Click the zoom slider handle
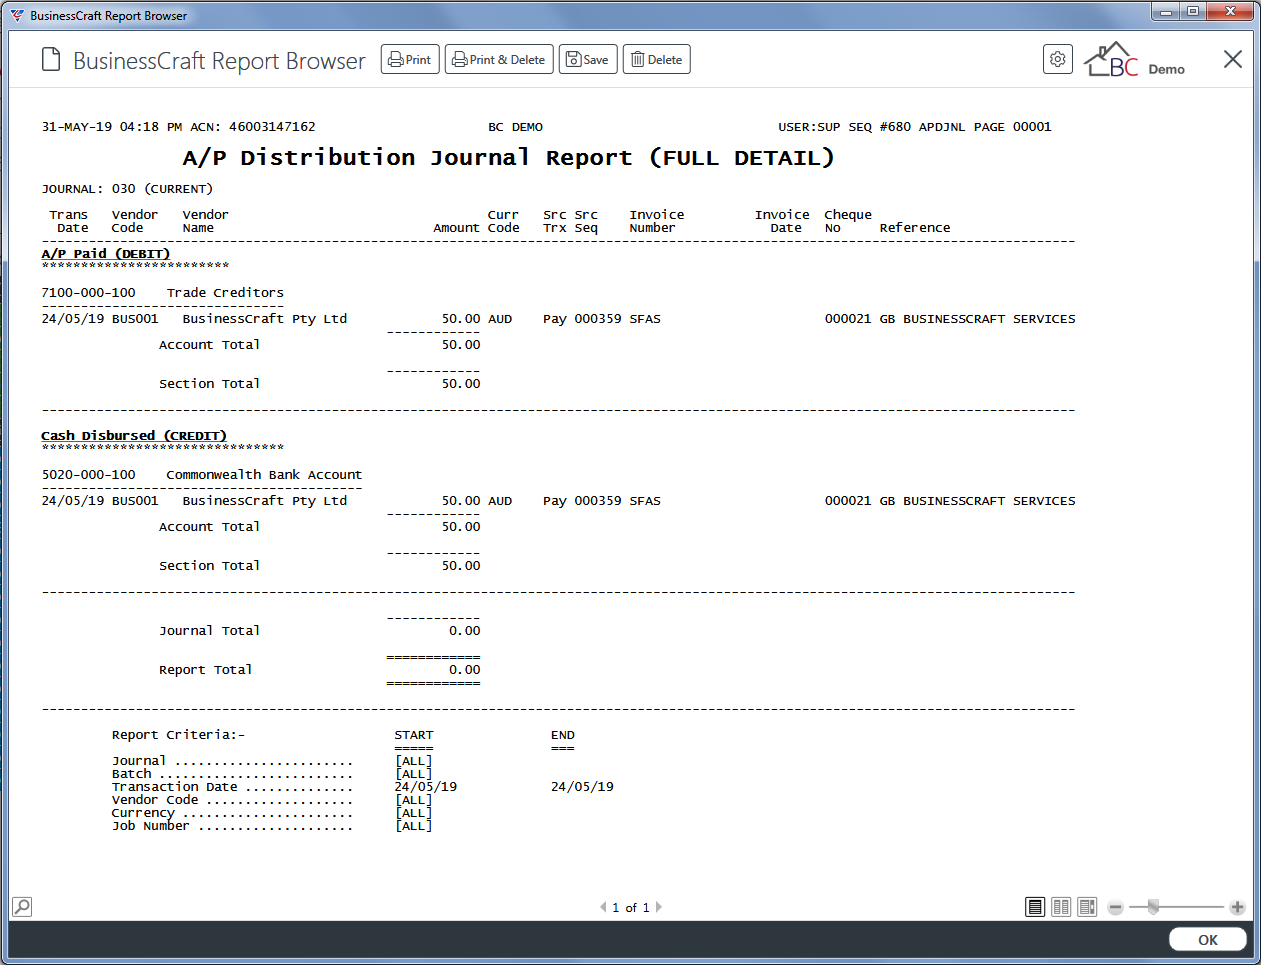 coord(1153,907)
